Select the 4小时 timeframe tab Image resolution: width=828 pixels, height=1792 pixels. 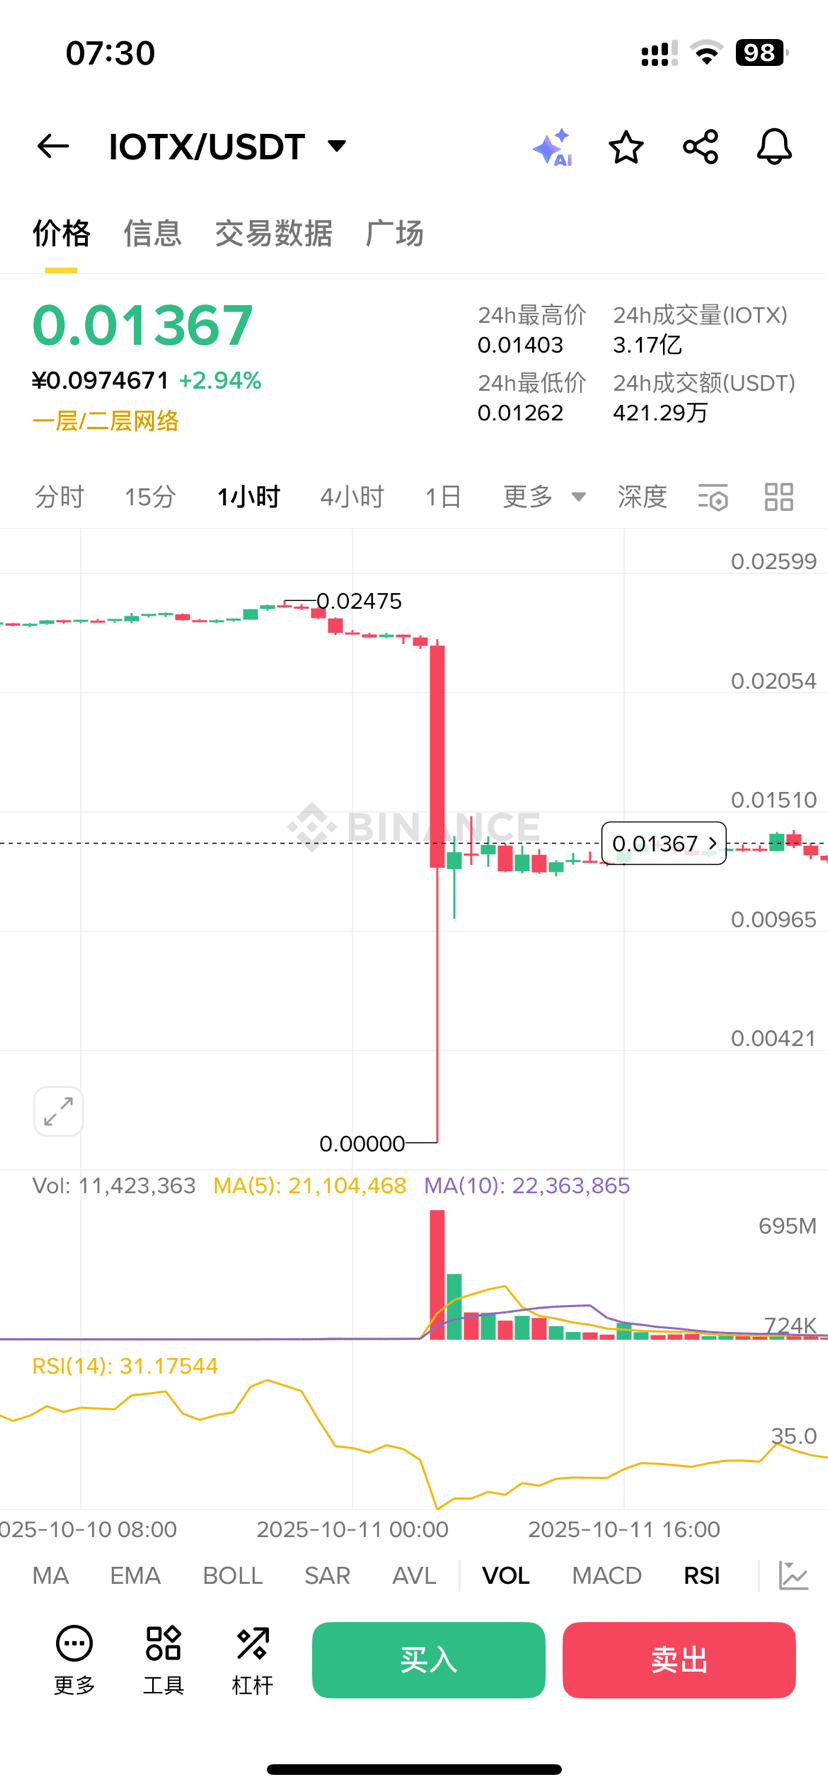(352, 497)
